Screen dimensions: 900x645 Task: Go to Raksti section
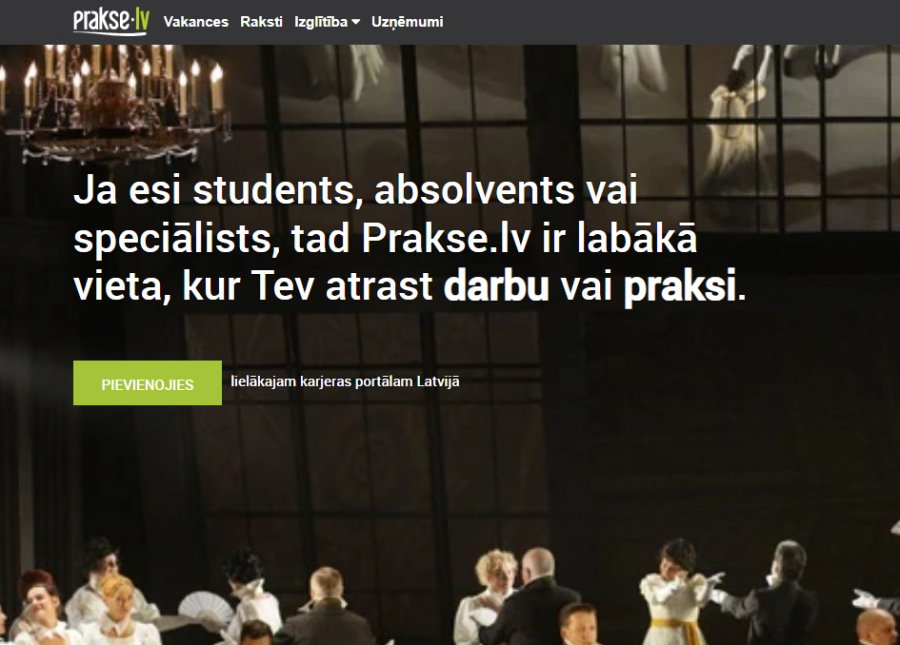(x=261, y=22)
